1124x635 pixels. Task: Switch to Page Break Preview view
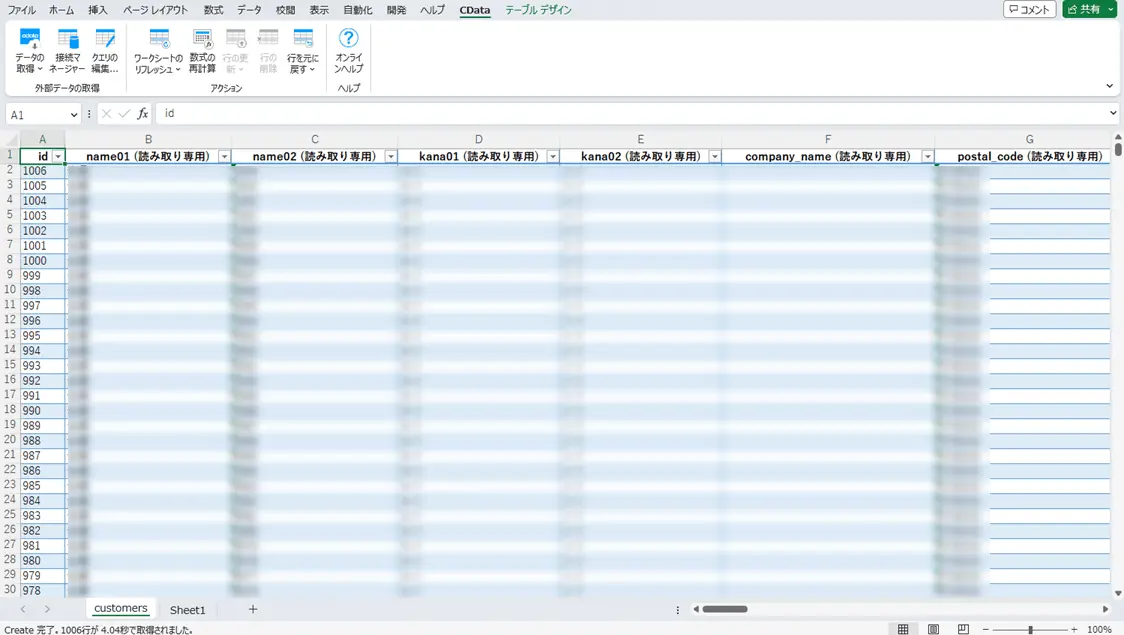tap(963, 629)
